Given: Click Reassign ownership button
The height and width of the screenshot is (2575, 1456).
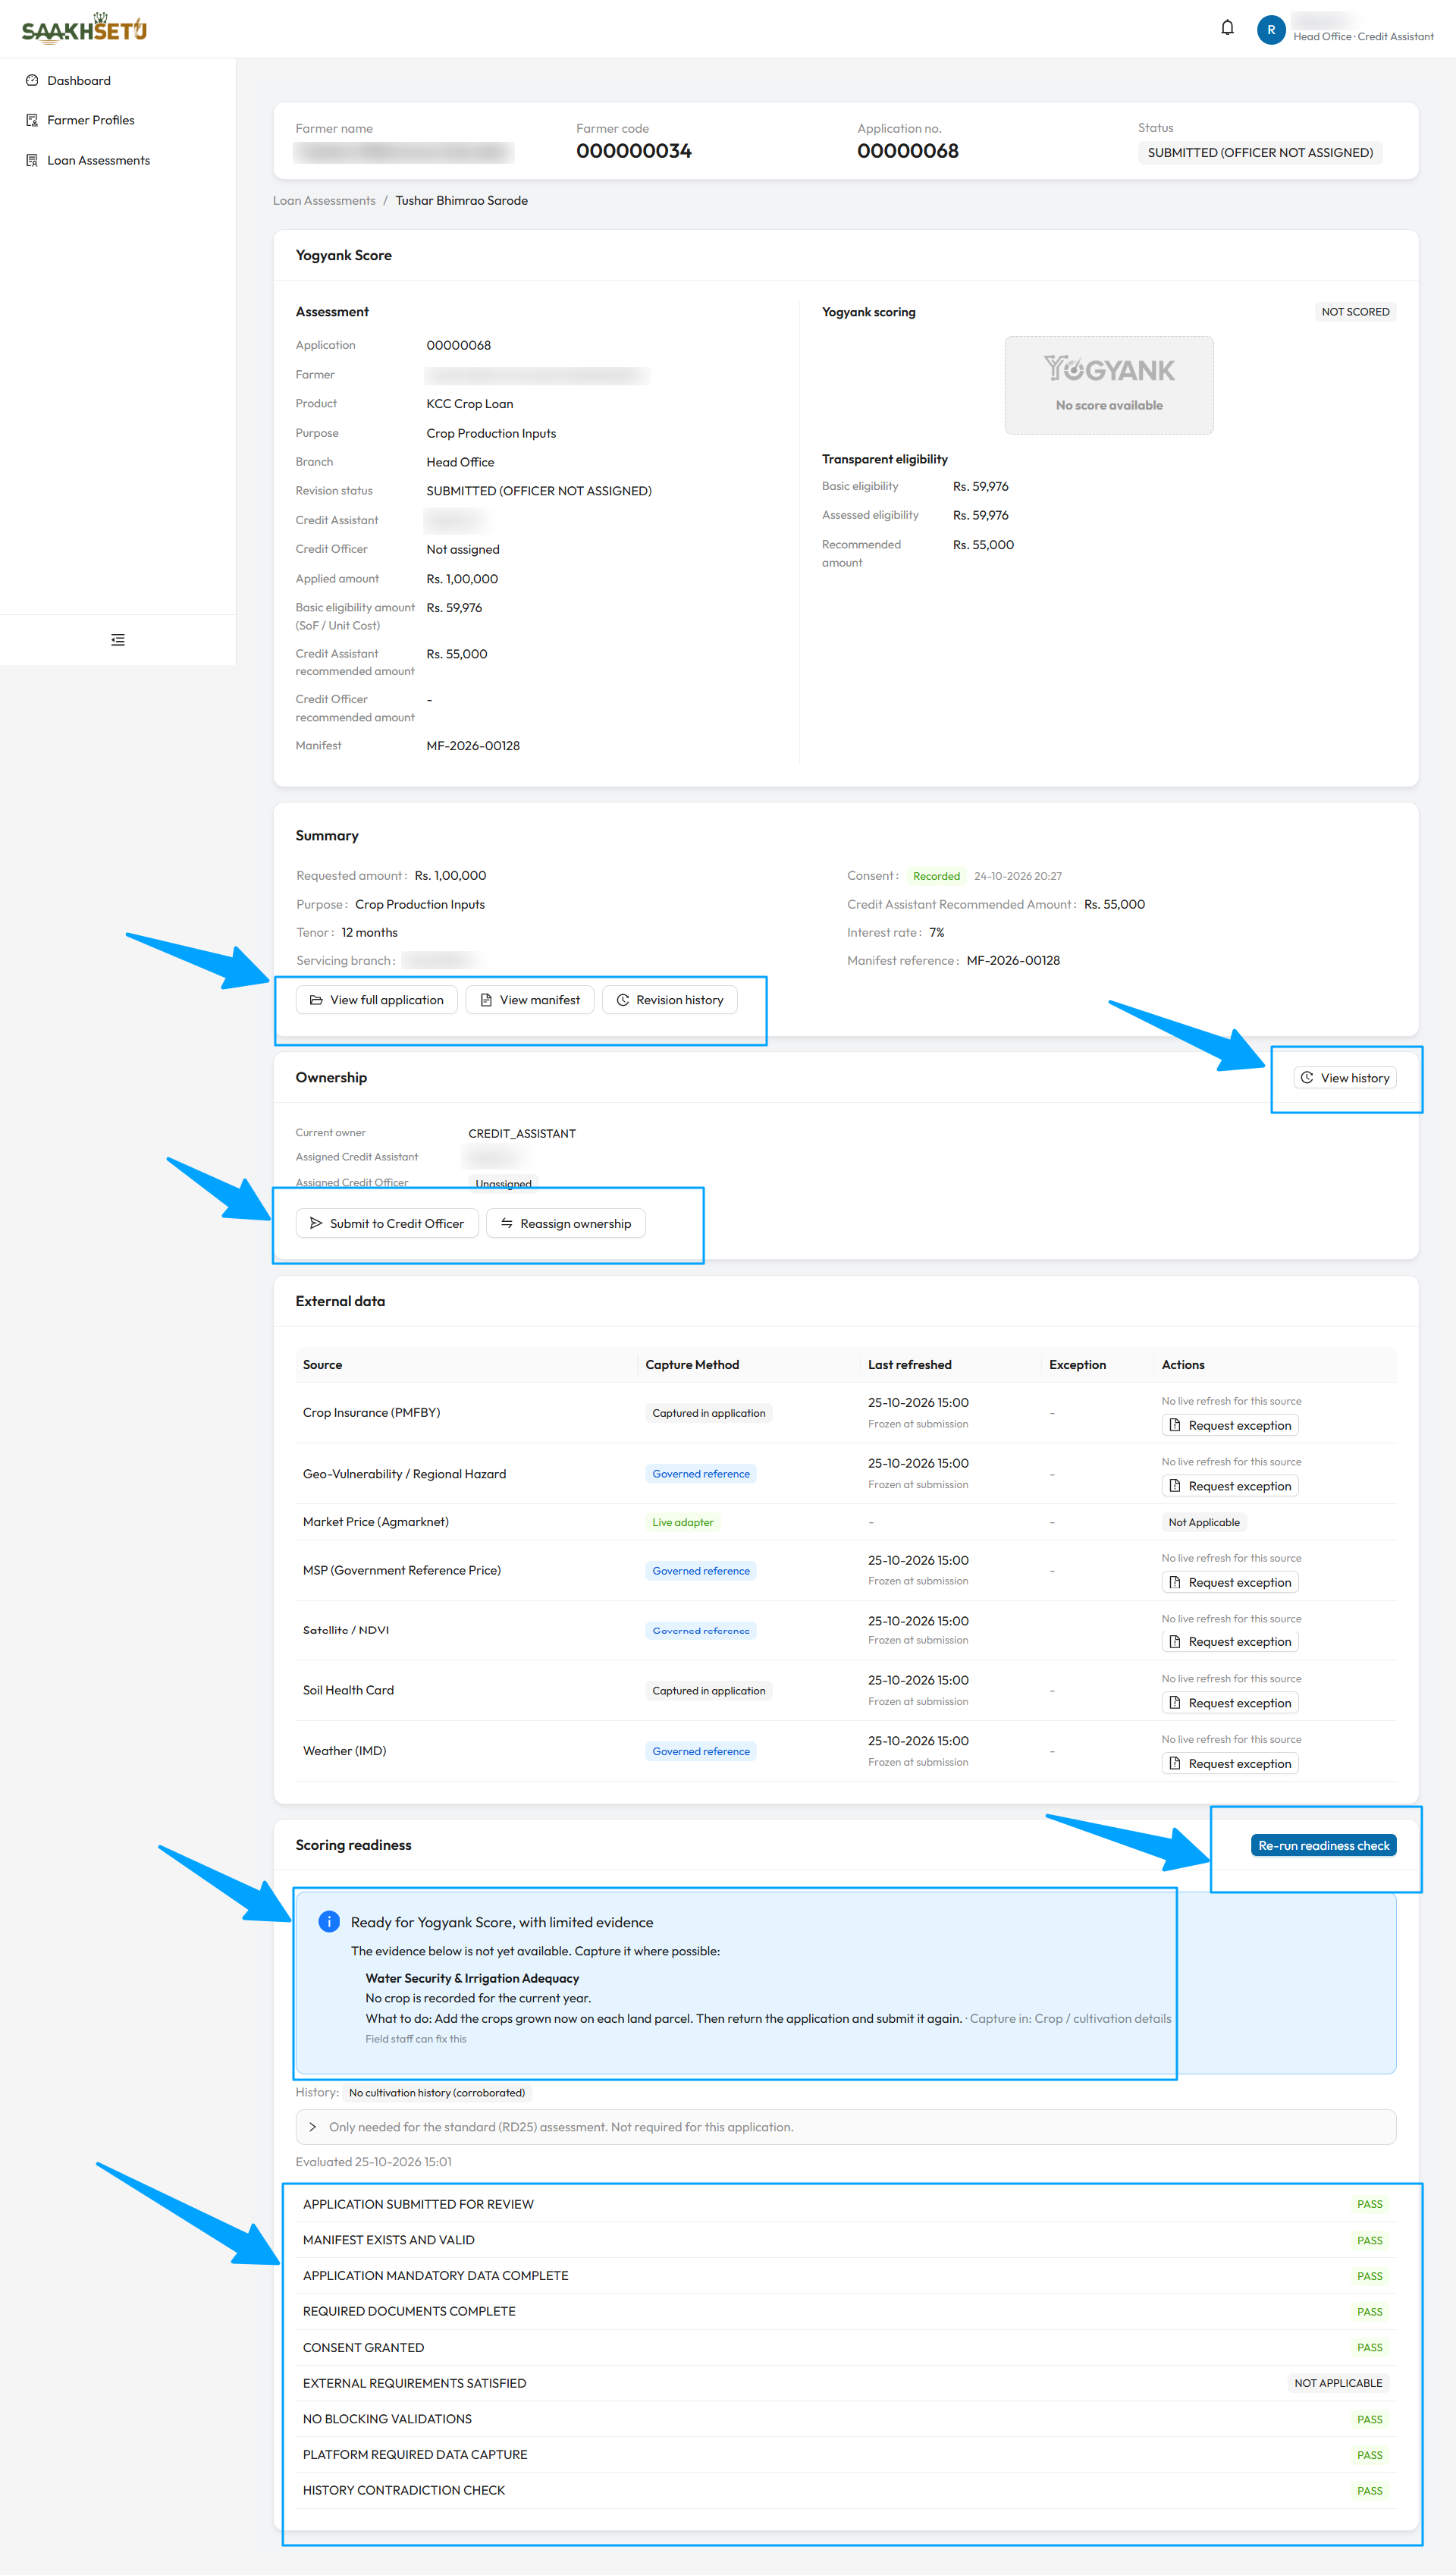Looking at the screenshot, I should click(566, 1223).
